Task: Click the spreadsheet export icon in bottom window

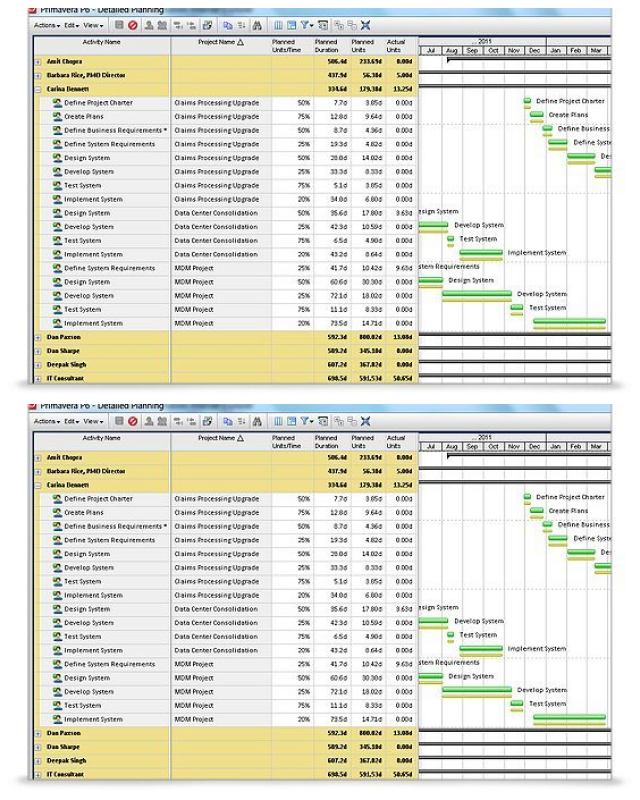Action: (207, 421)
